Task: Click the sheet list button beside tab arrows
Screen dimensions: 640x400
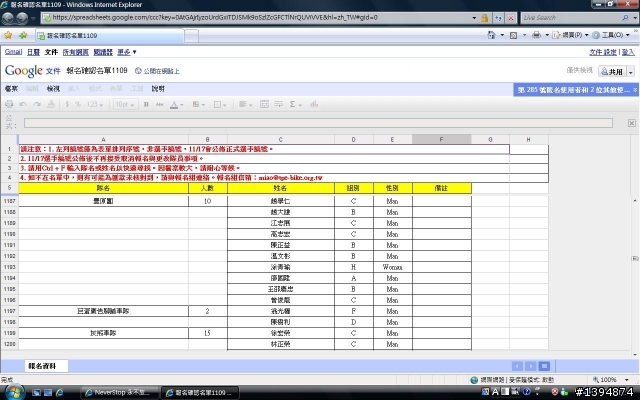Action: pos(544,366)
